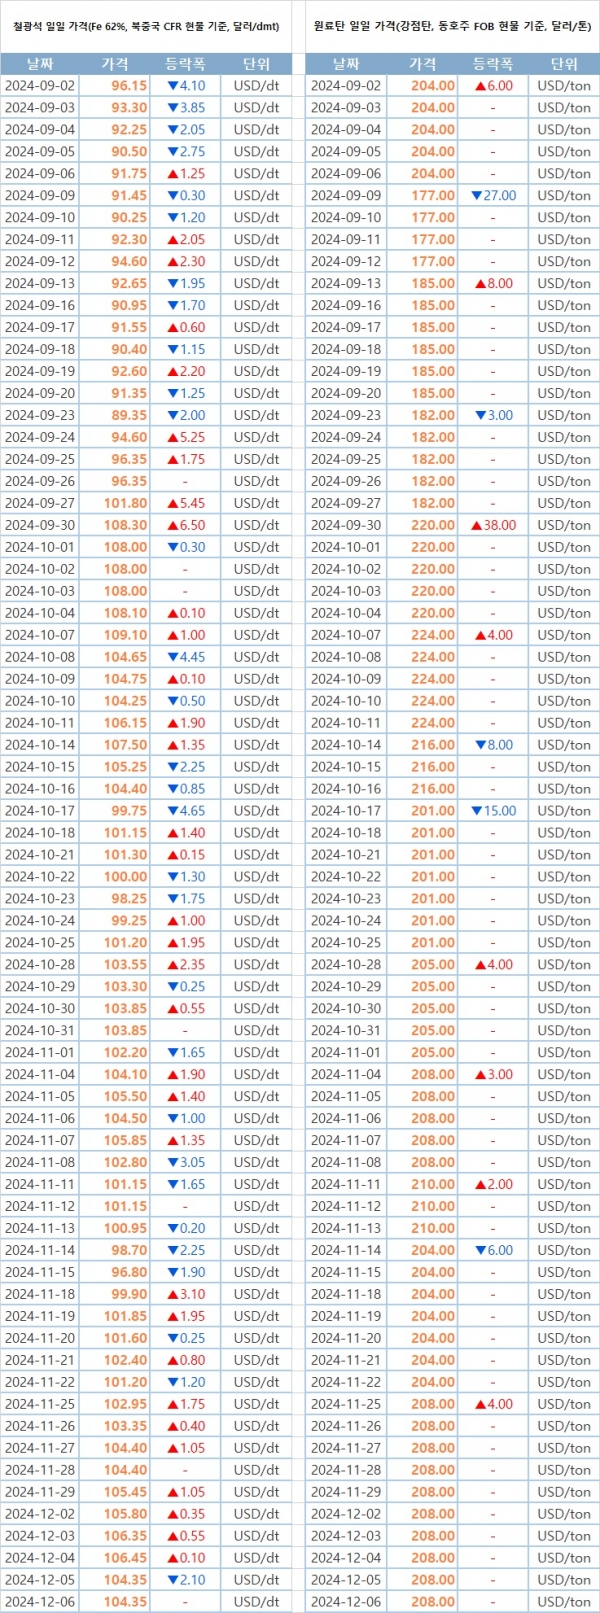
Task: Click the iron ore price 89.35
Action: [128, 415]
